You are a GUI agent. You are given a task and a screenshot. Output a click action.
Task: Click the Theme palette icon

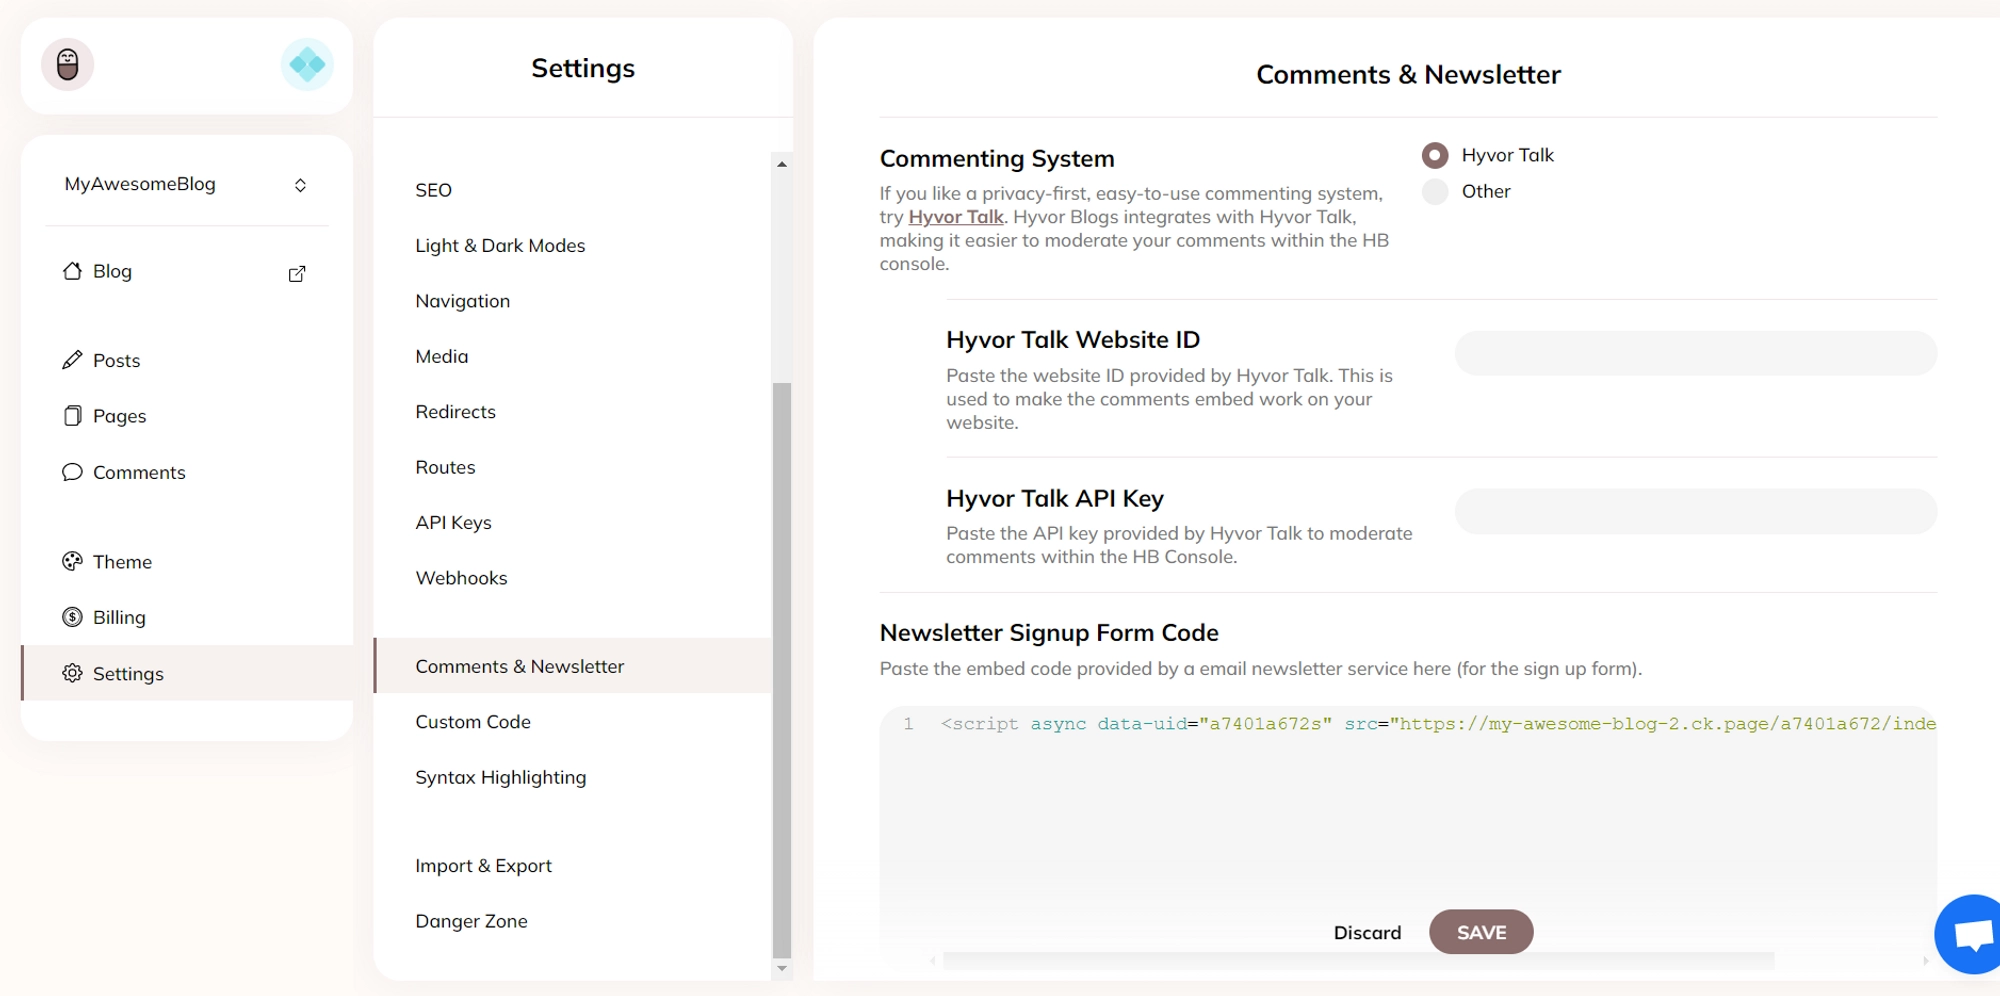72,562
